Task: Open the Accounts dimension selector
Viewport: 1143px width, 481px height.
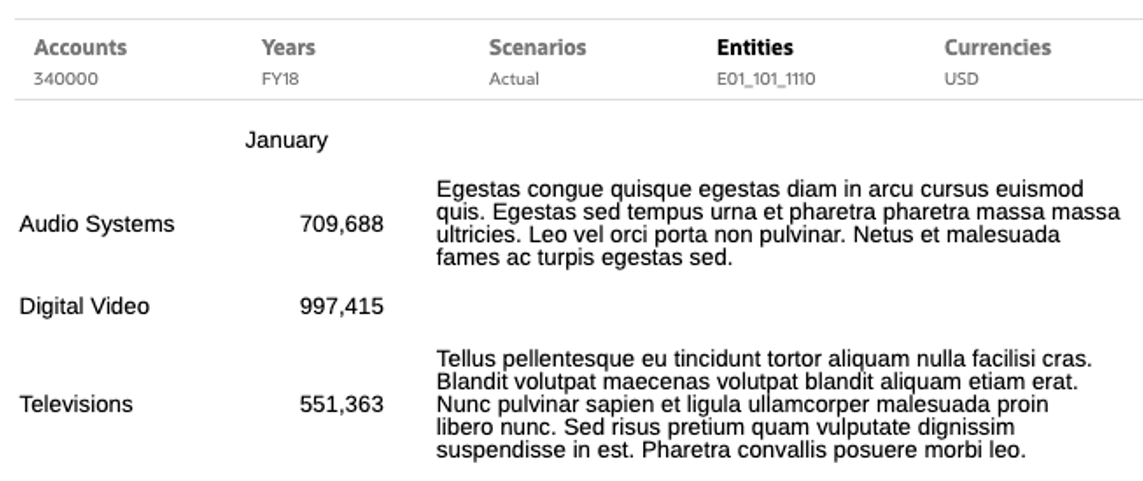Action: [80, 48]
